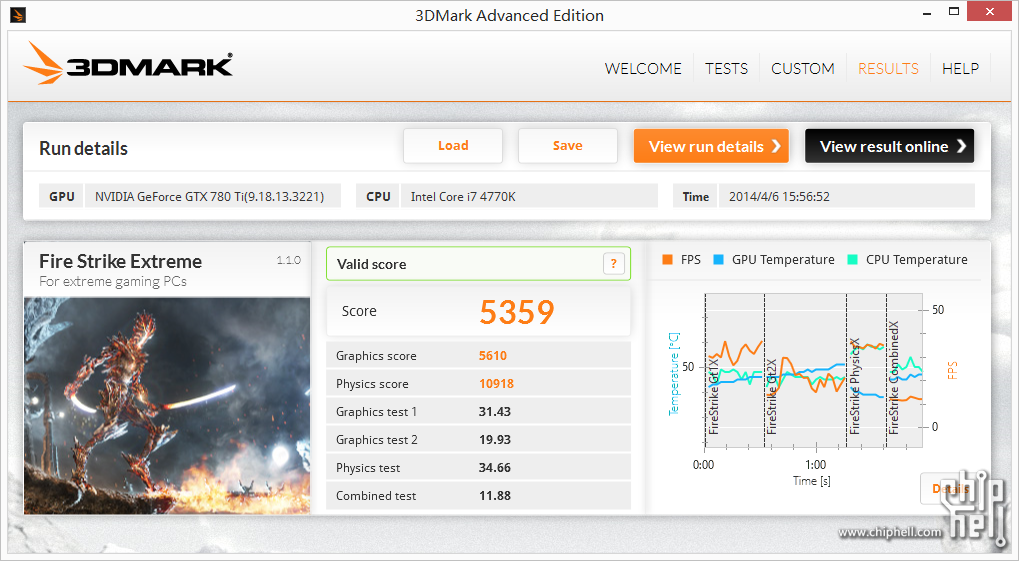Click the GPU Temperature legend label
The image size is (1019, 561).
783,259
